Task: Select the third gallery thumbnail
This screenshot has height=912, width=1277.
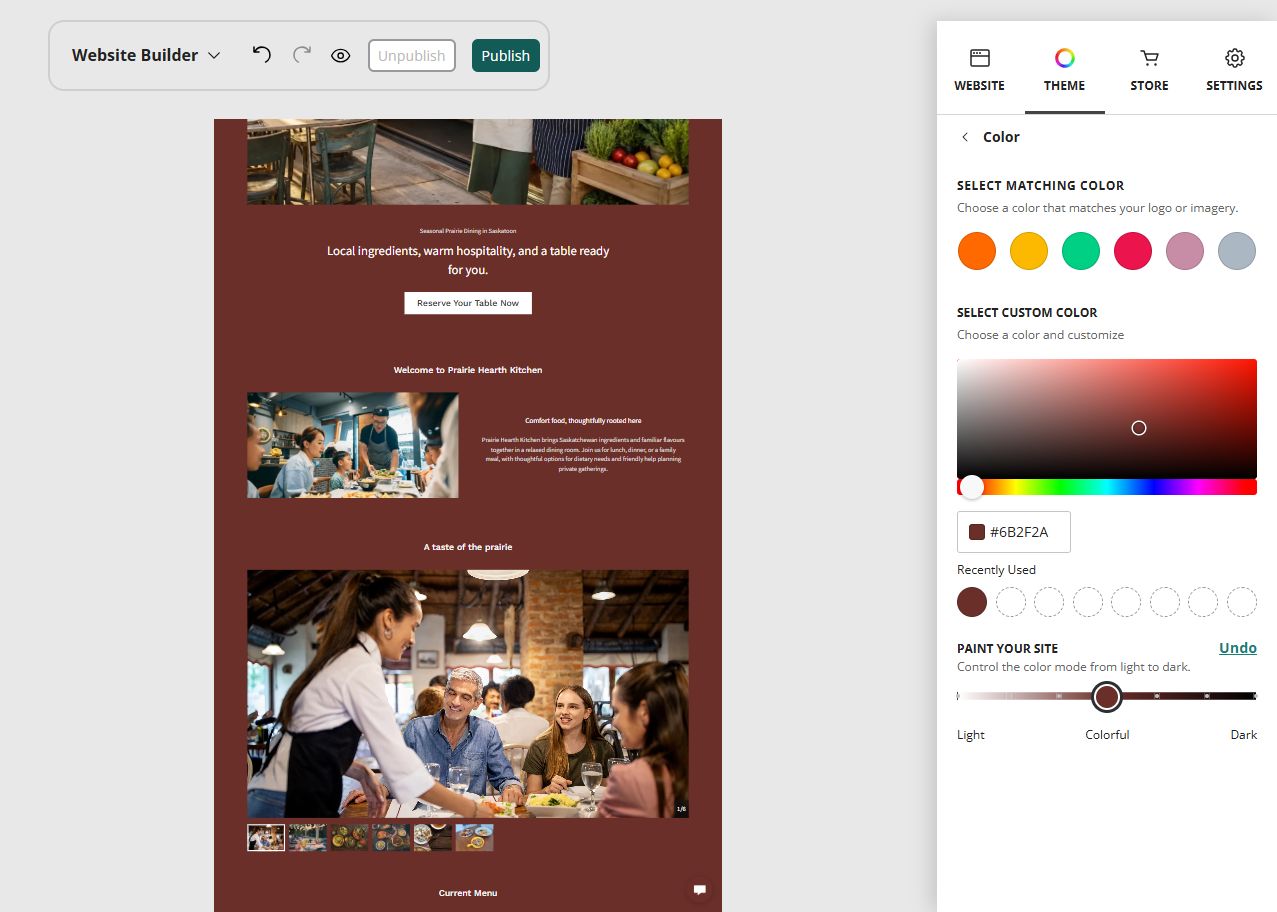Action: pyautogui.click(x=350, y=838)
